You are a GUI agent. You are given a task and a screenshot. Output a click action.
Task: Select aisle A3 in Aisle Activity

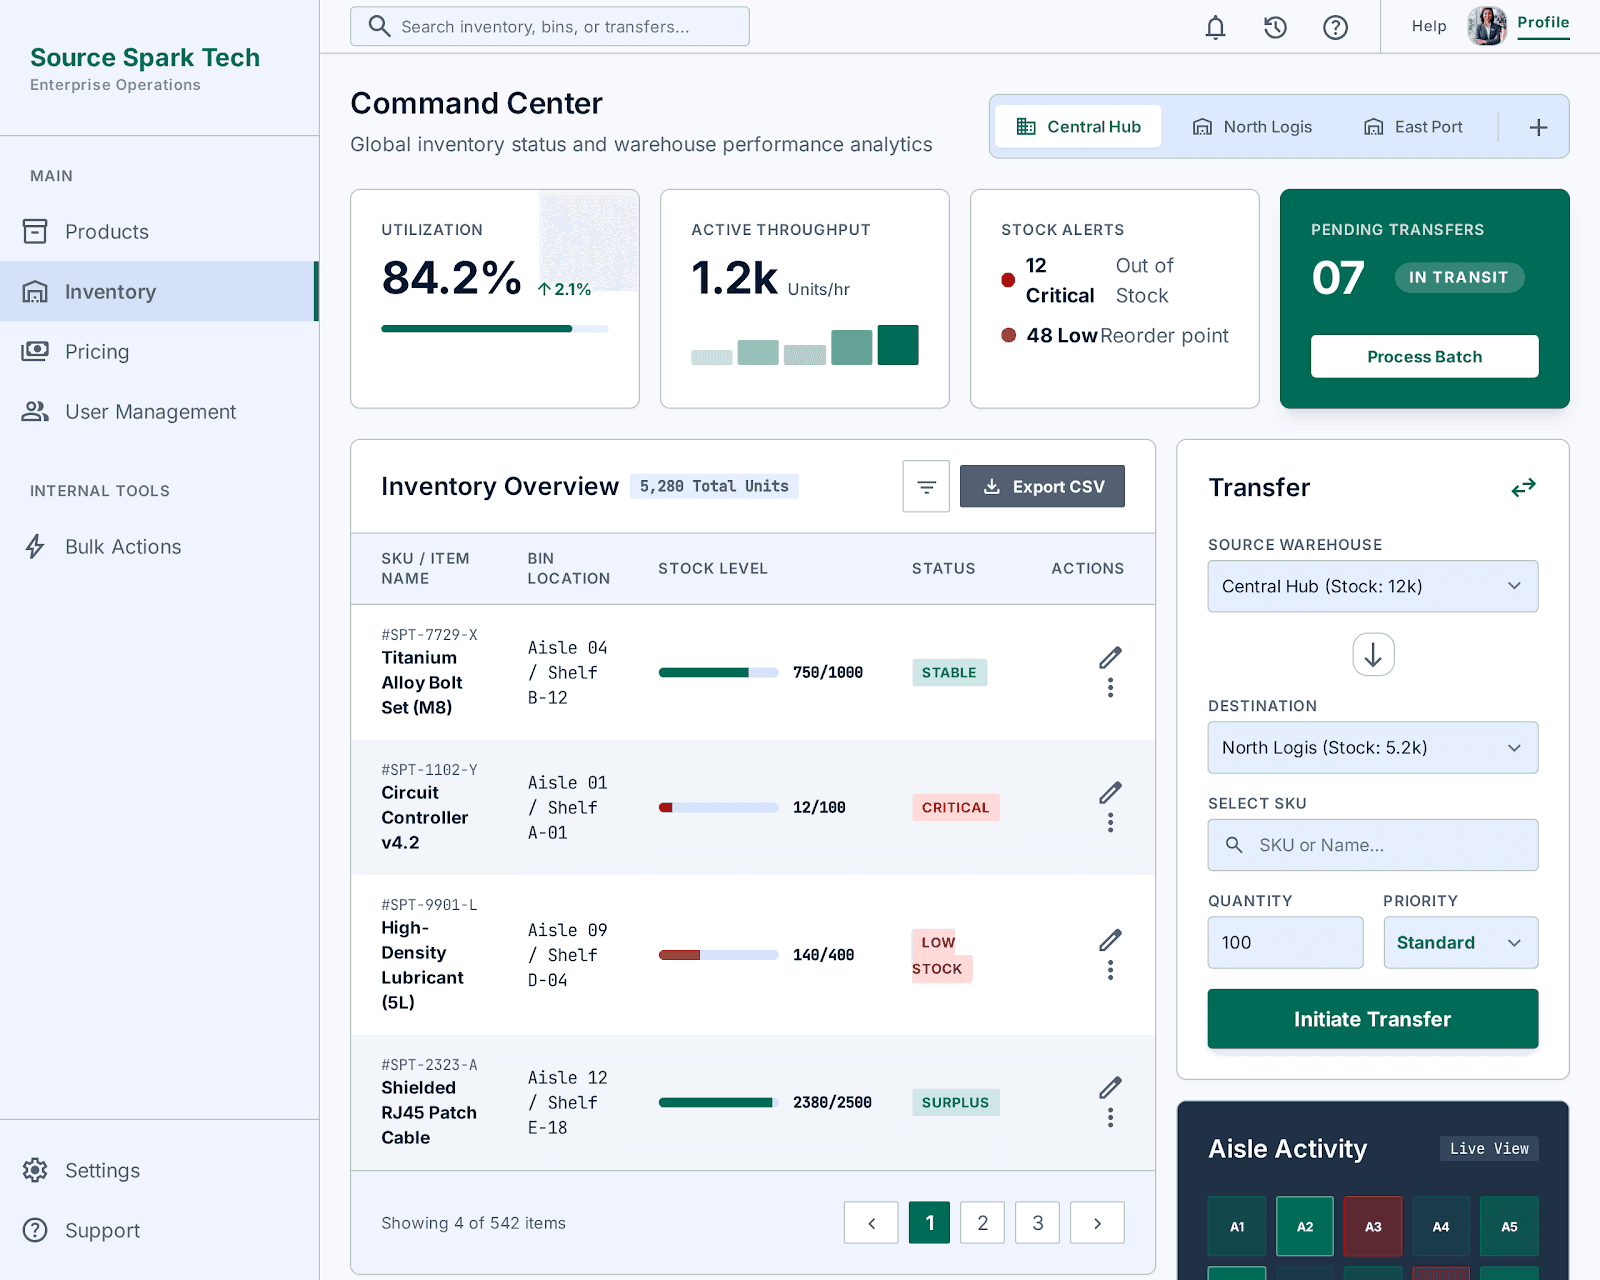click(x=1373, y=1226)
